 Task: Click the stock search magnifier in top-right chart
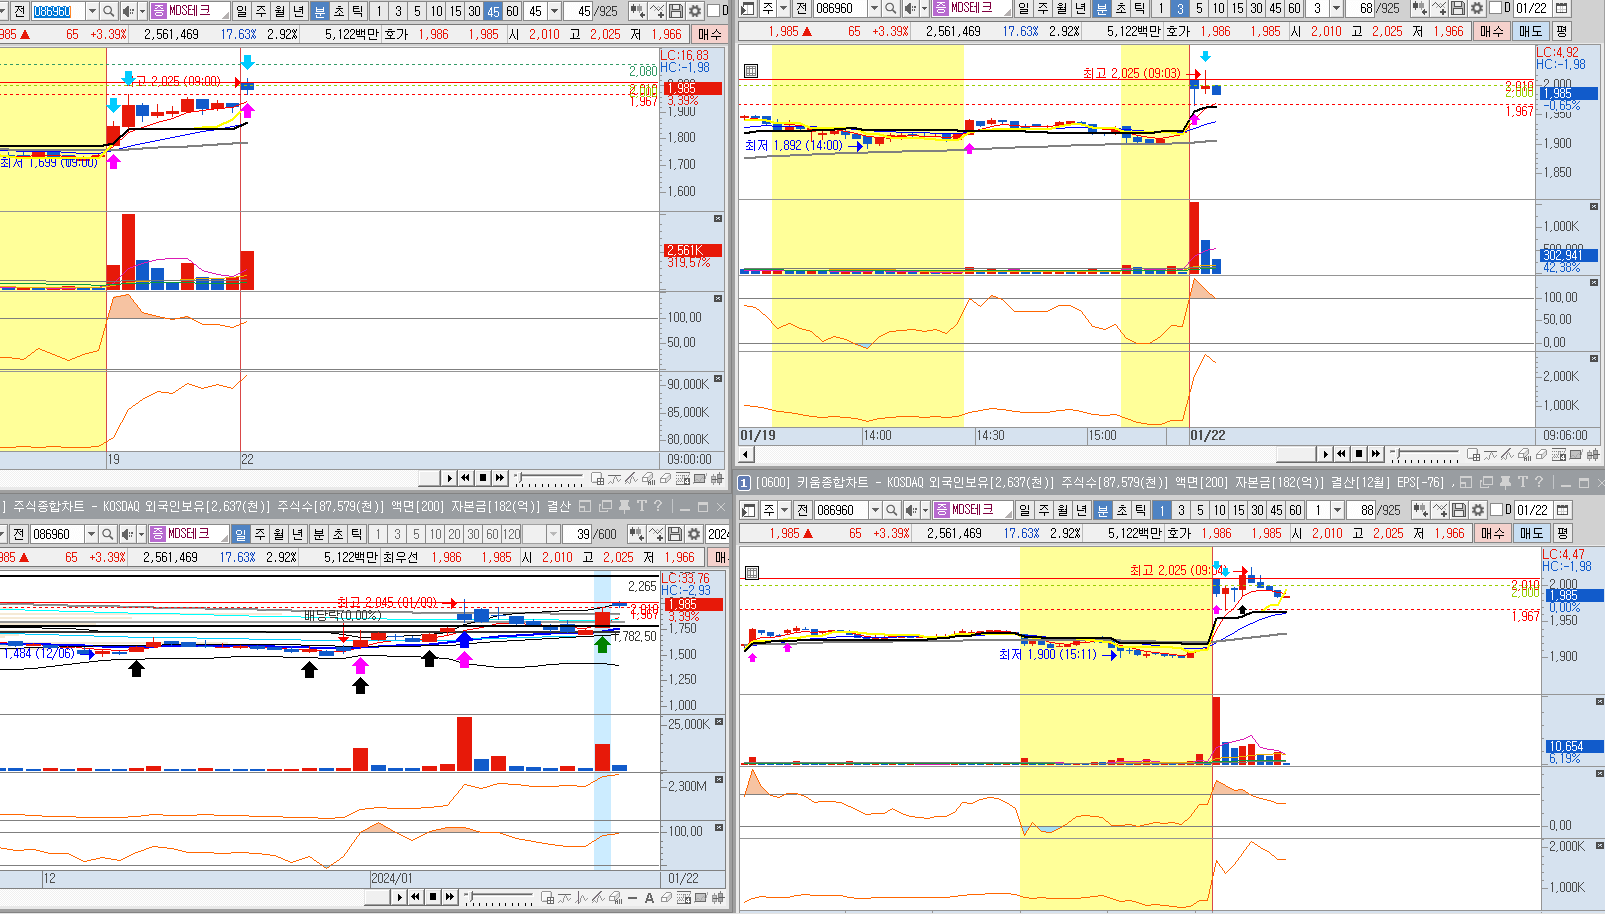[890, 8]
